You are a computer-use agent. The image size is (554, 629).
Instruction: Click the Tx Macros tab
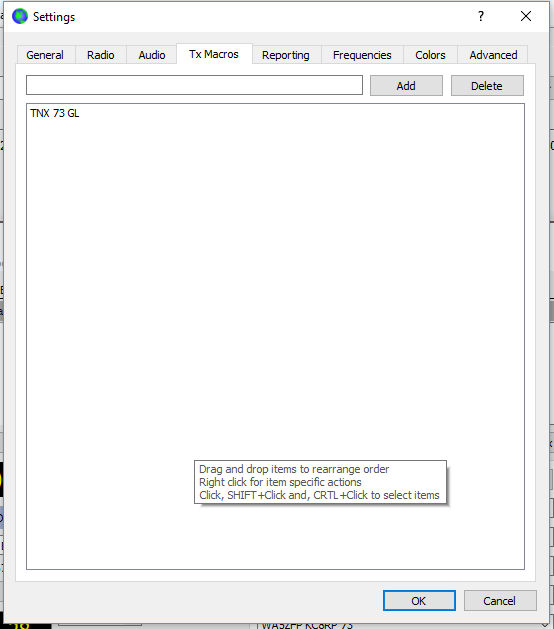214,54
